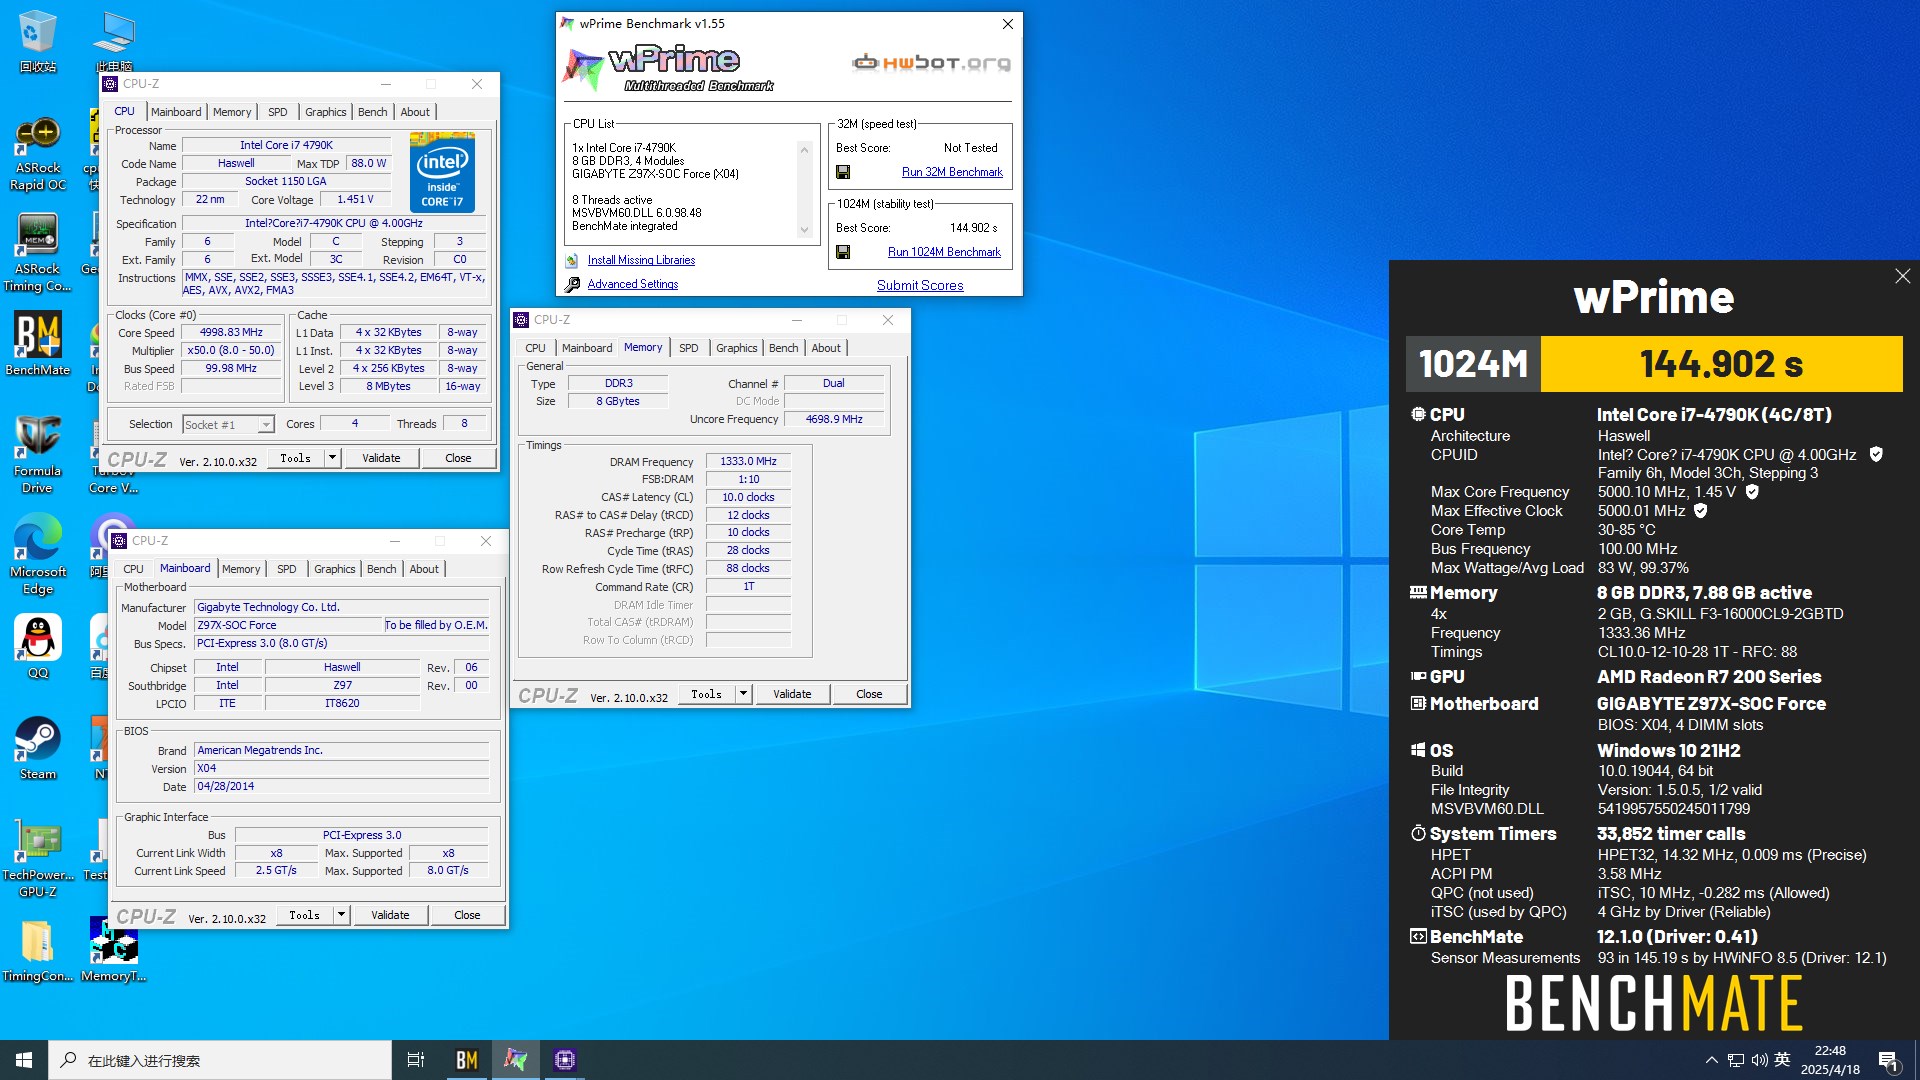
Task: Open Tools dropdown arrow in Memory window
Action: click(x=743, y=694)
